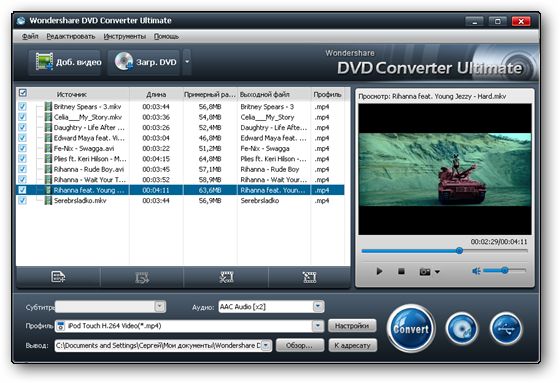
Task: Open the iPod Touch H.264 profile dropdown
Action: tap(318, 325)
